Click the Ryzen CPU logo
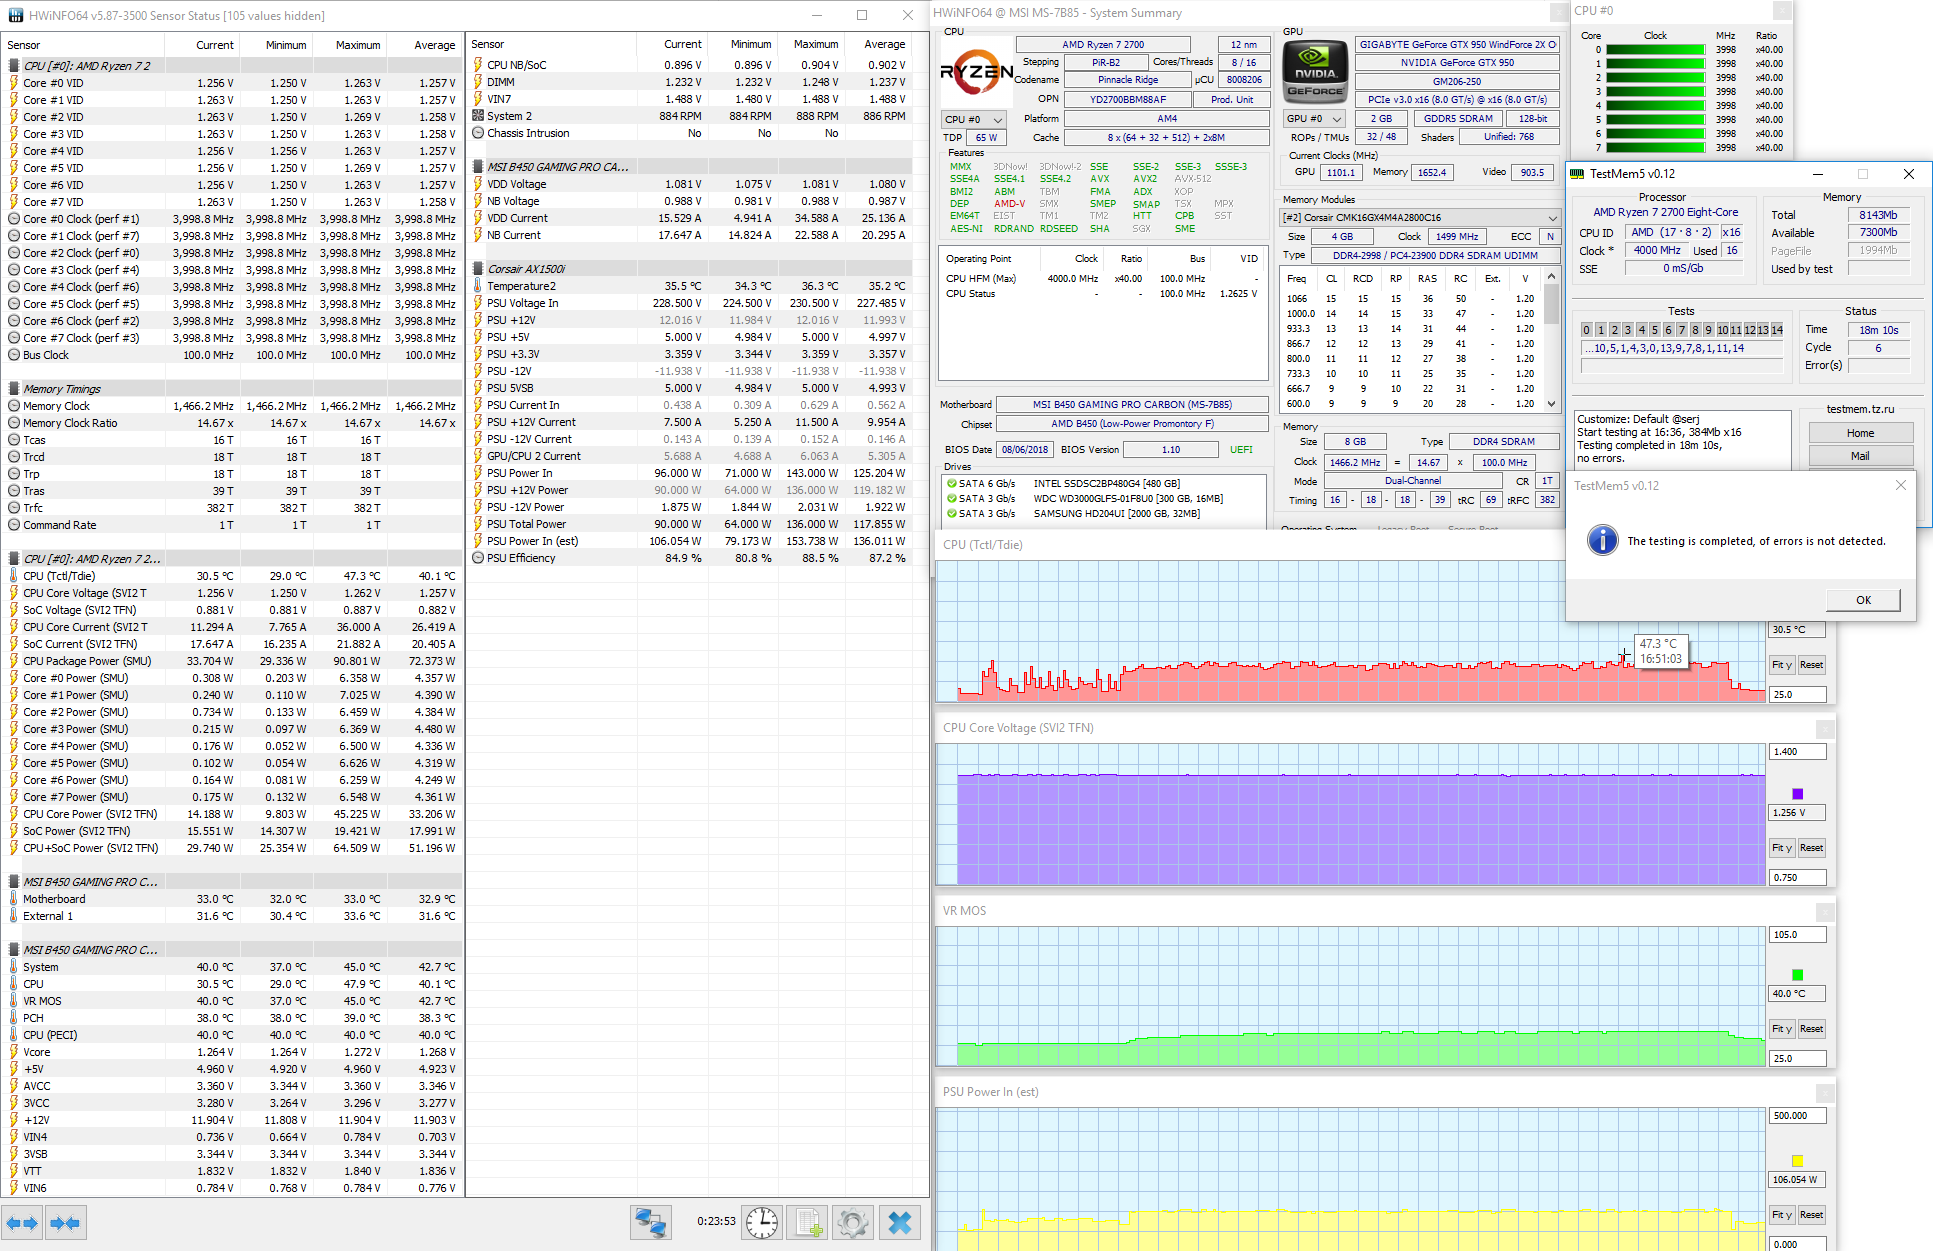The image size is (1933, 1251). (976, 73)
